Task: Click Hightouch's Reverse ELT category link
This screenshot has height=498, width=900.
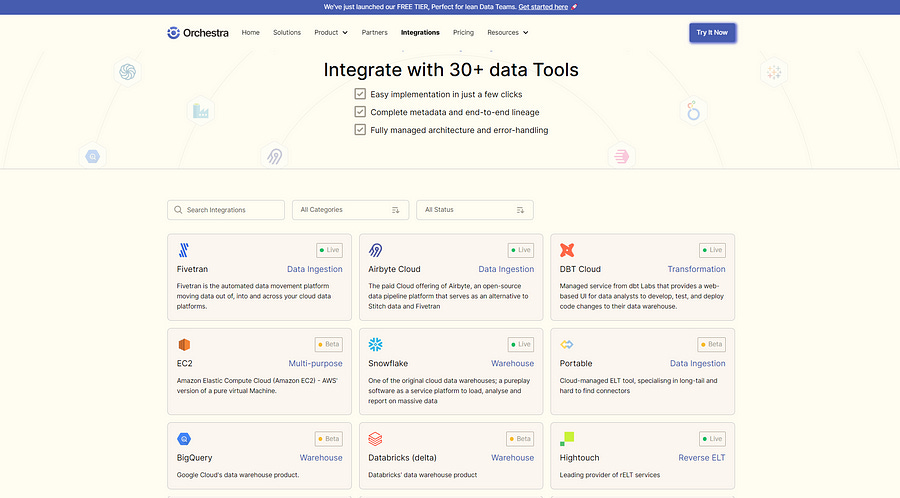Action: point(701,458)
